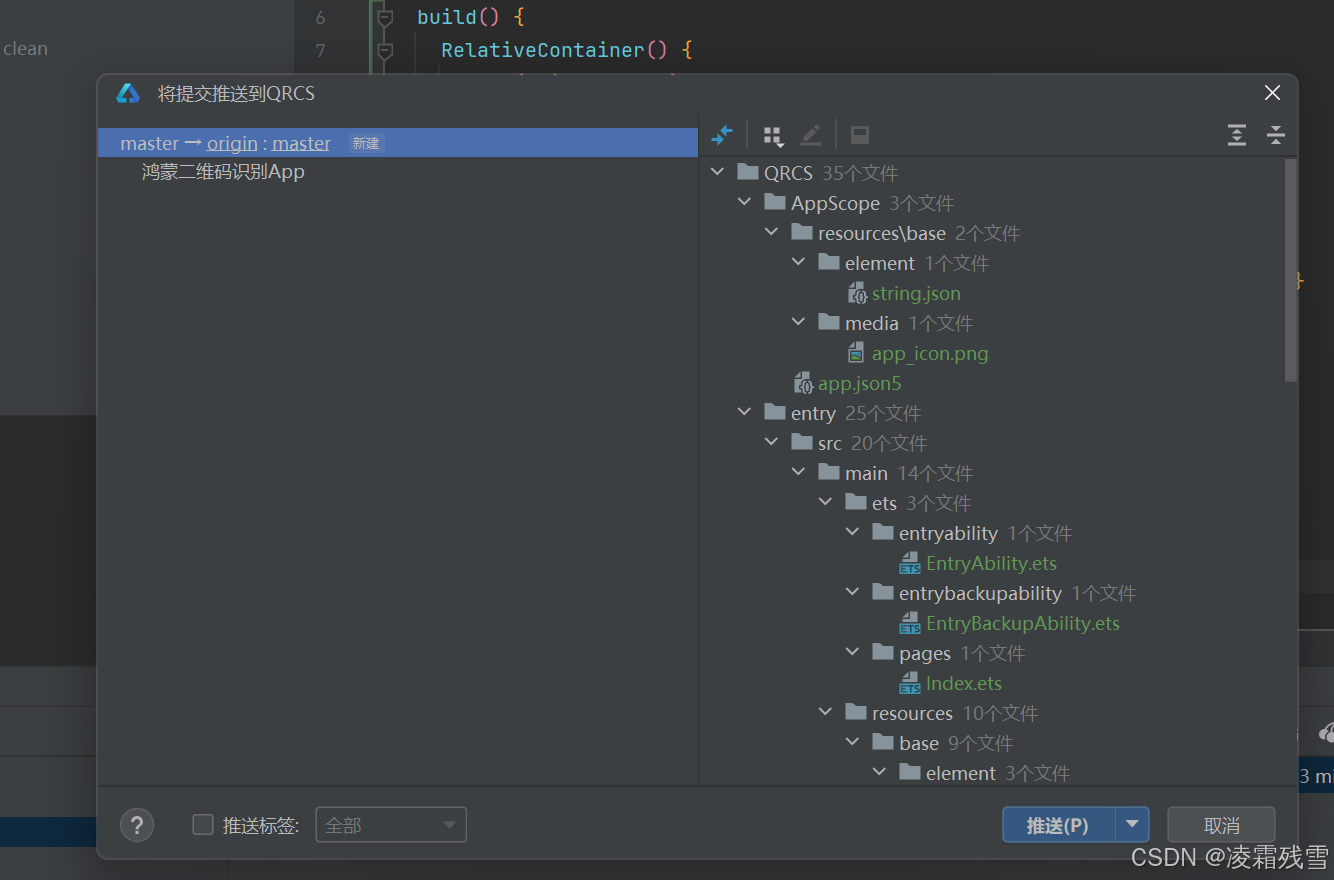Collapse the src folder node
Image resolution: width=1334 pixels, height=880 pixels.
click(771, 442)
